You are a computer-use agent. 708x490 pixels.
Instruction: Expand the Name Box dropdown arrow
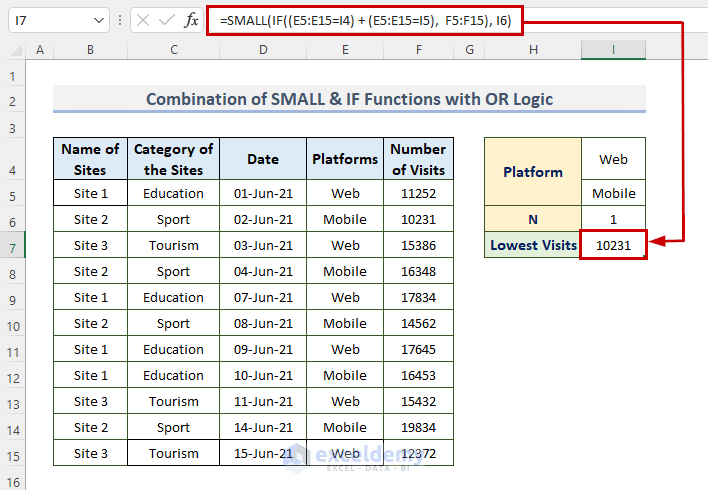tap(98, 20)
